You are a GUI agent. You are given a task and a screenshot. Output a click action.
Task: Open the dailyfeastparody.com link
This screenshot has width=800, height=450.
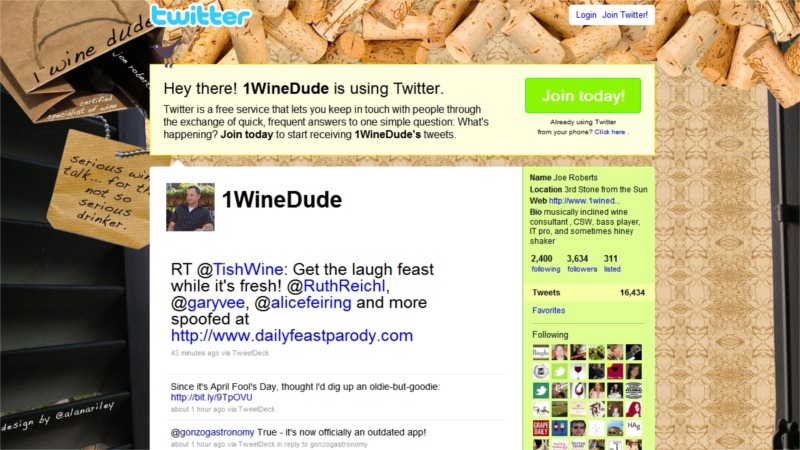[292, 336]
